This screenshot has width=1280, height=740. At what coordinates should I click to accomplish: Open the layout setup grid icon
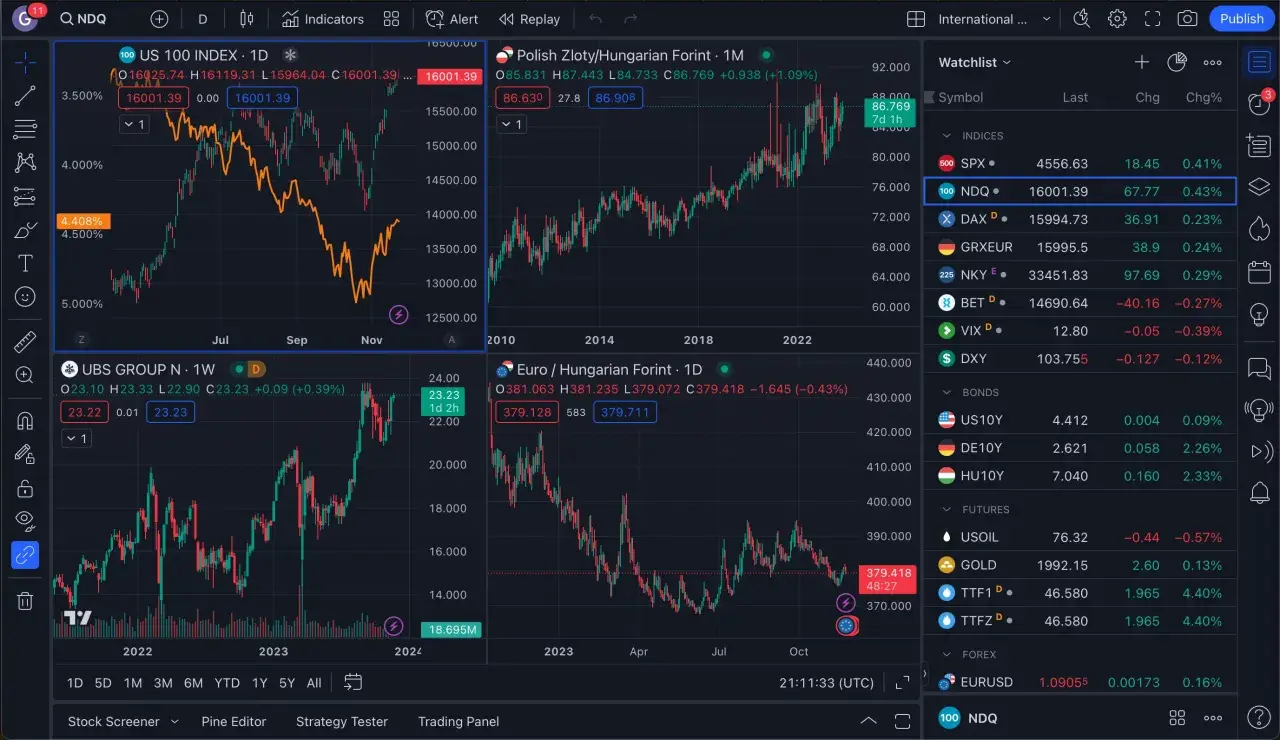point(916,19)
